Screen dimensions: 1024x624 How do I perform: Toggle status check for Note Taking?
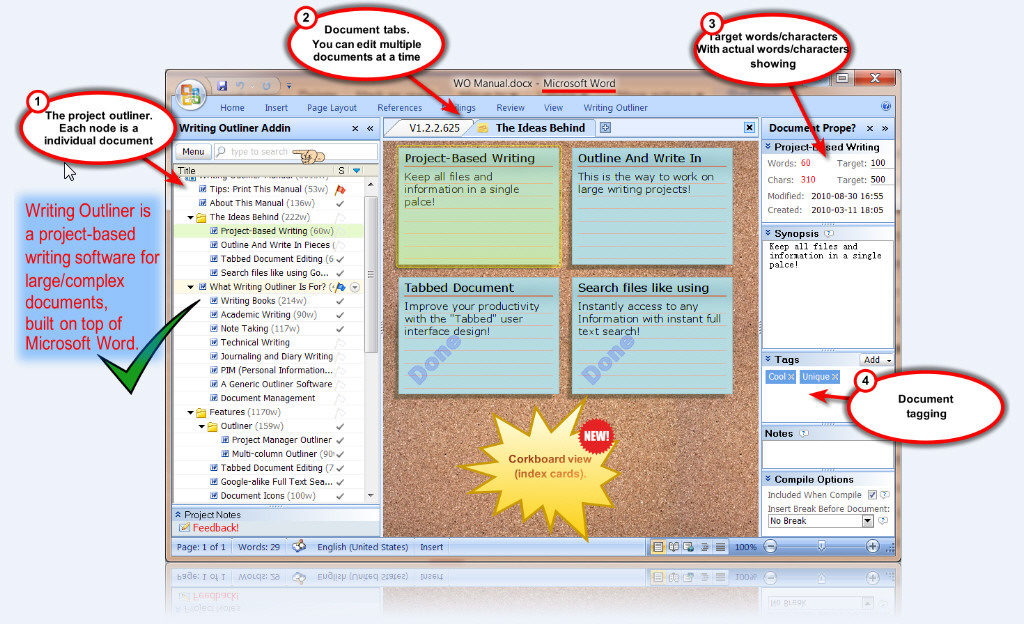[x=340, y=329]
